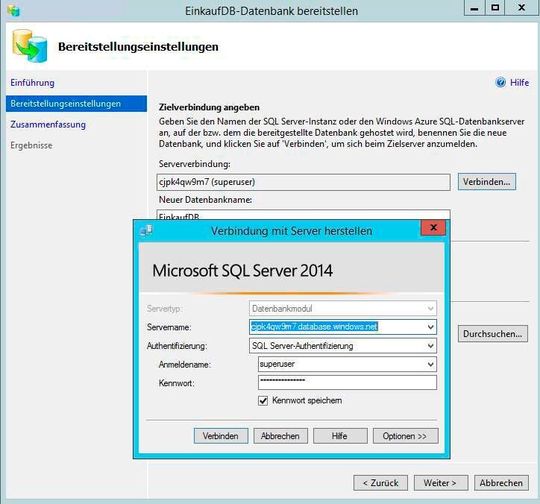Screen dimensions: 540x504
Task: Click the Hilfe button in the dialog
Action: 340,436
